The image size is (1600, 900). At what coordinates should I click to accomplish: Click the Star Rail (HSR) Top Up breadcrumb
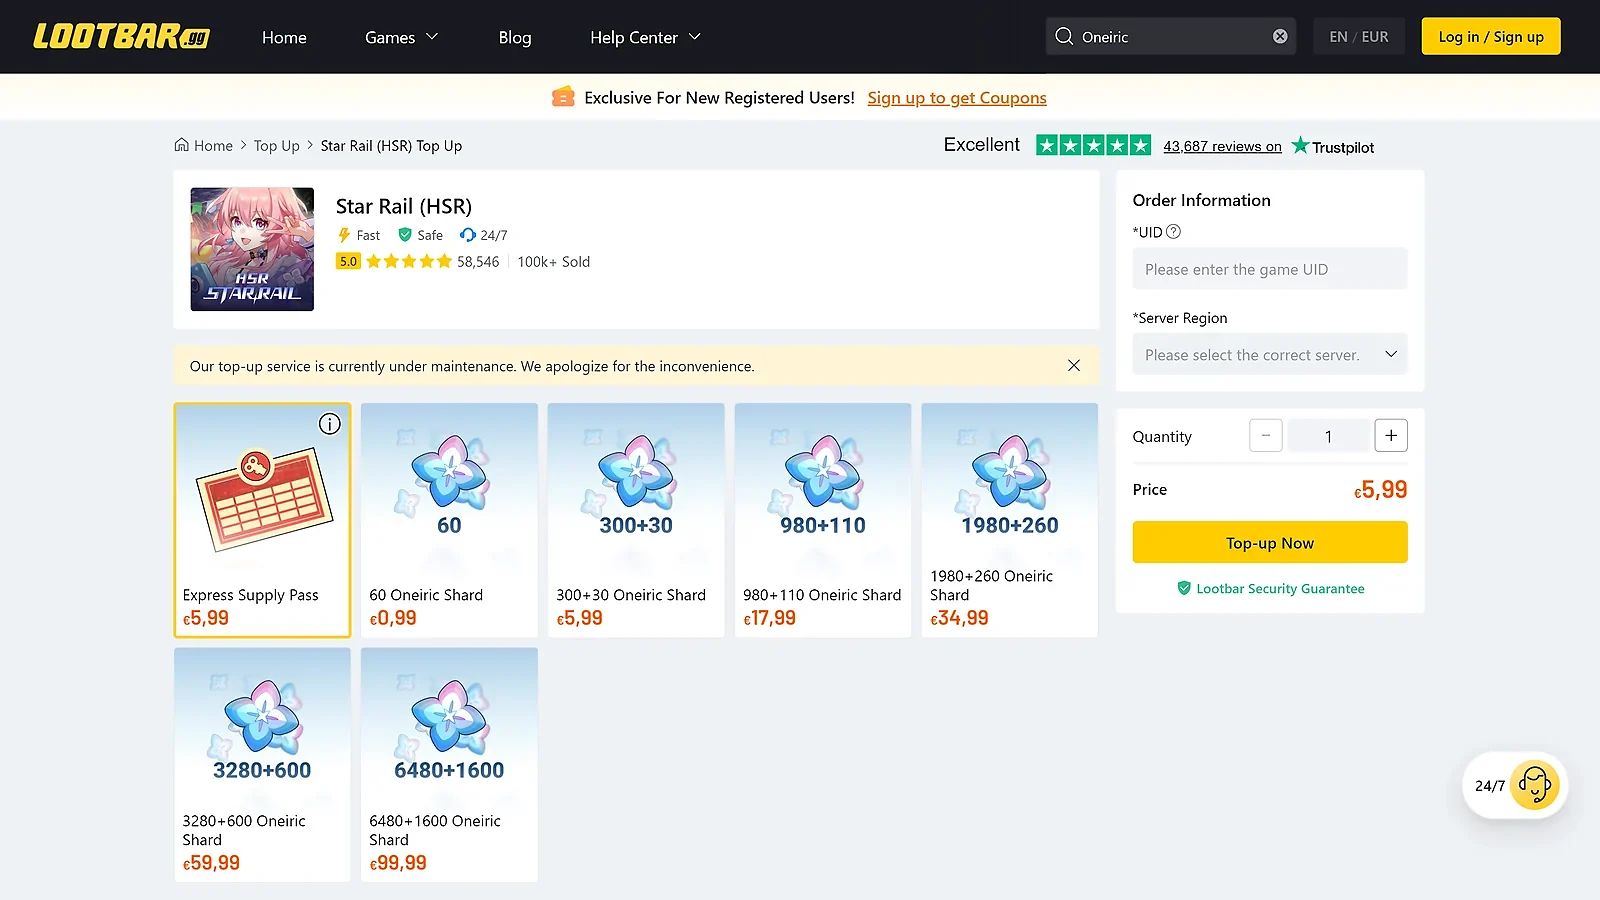pyautogui.click(x=391, y=146)
